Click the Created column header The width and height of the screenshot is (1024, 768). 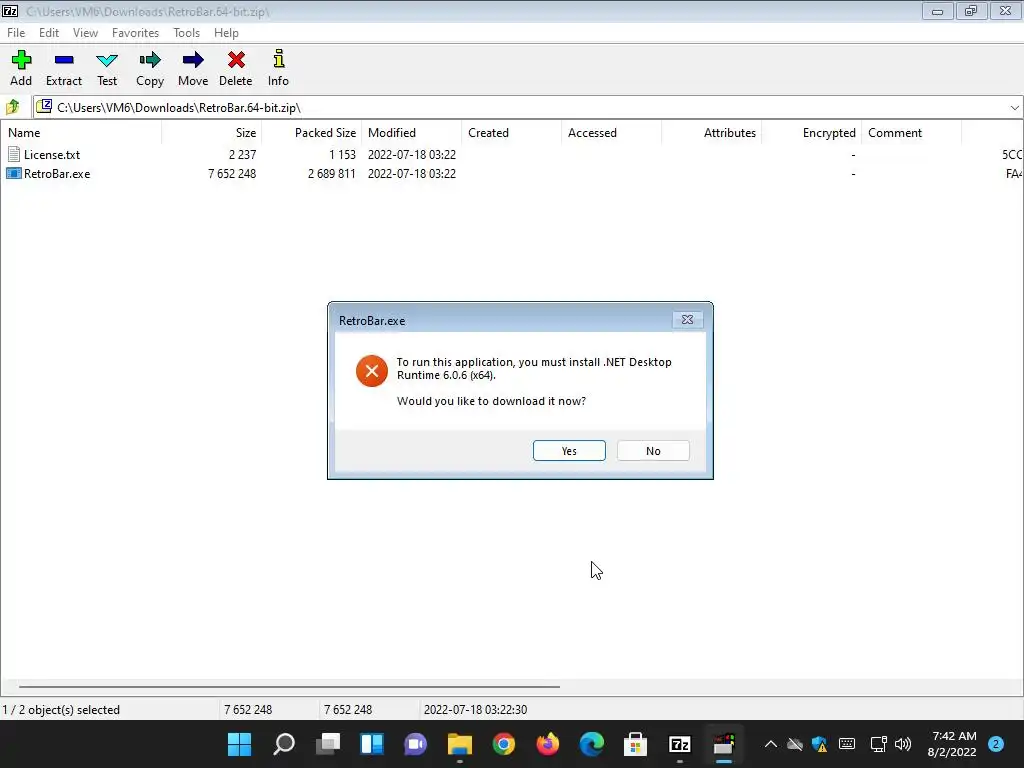pos(511,133)
